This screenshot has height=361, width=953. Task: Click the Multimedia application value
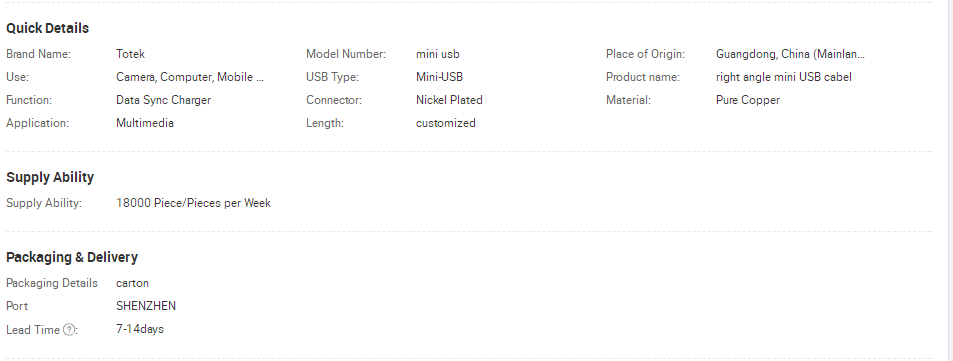pos(145,123)
